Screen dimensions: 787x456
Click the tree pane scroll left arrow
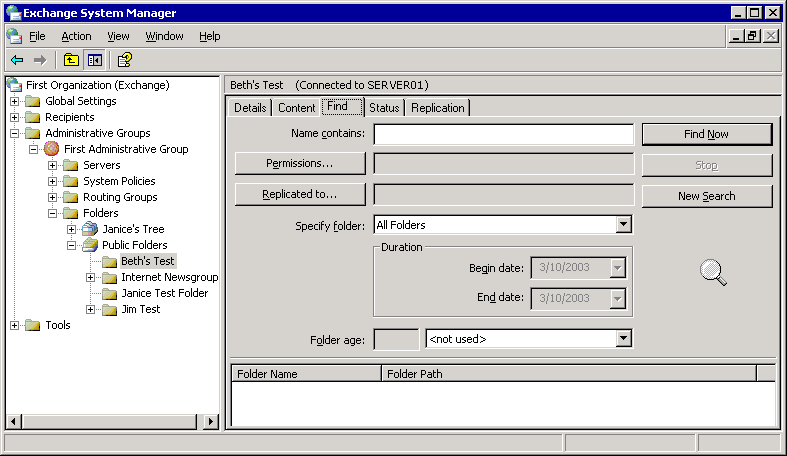point(14,421)
